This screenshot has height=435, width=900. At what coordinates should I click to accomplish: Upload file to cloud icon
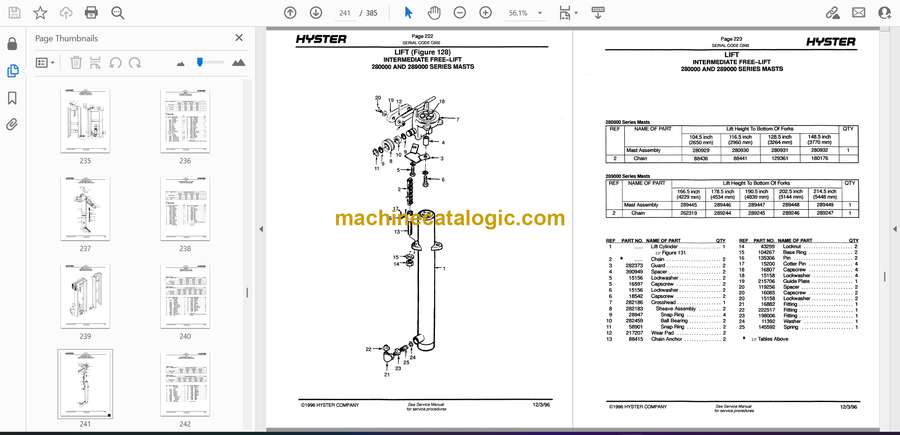coord(66,13)
